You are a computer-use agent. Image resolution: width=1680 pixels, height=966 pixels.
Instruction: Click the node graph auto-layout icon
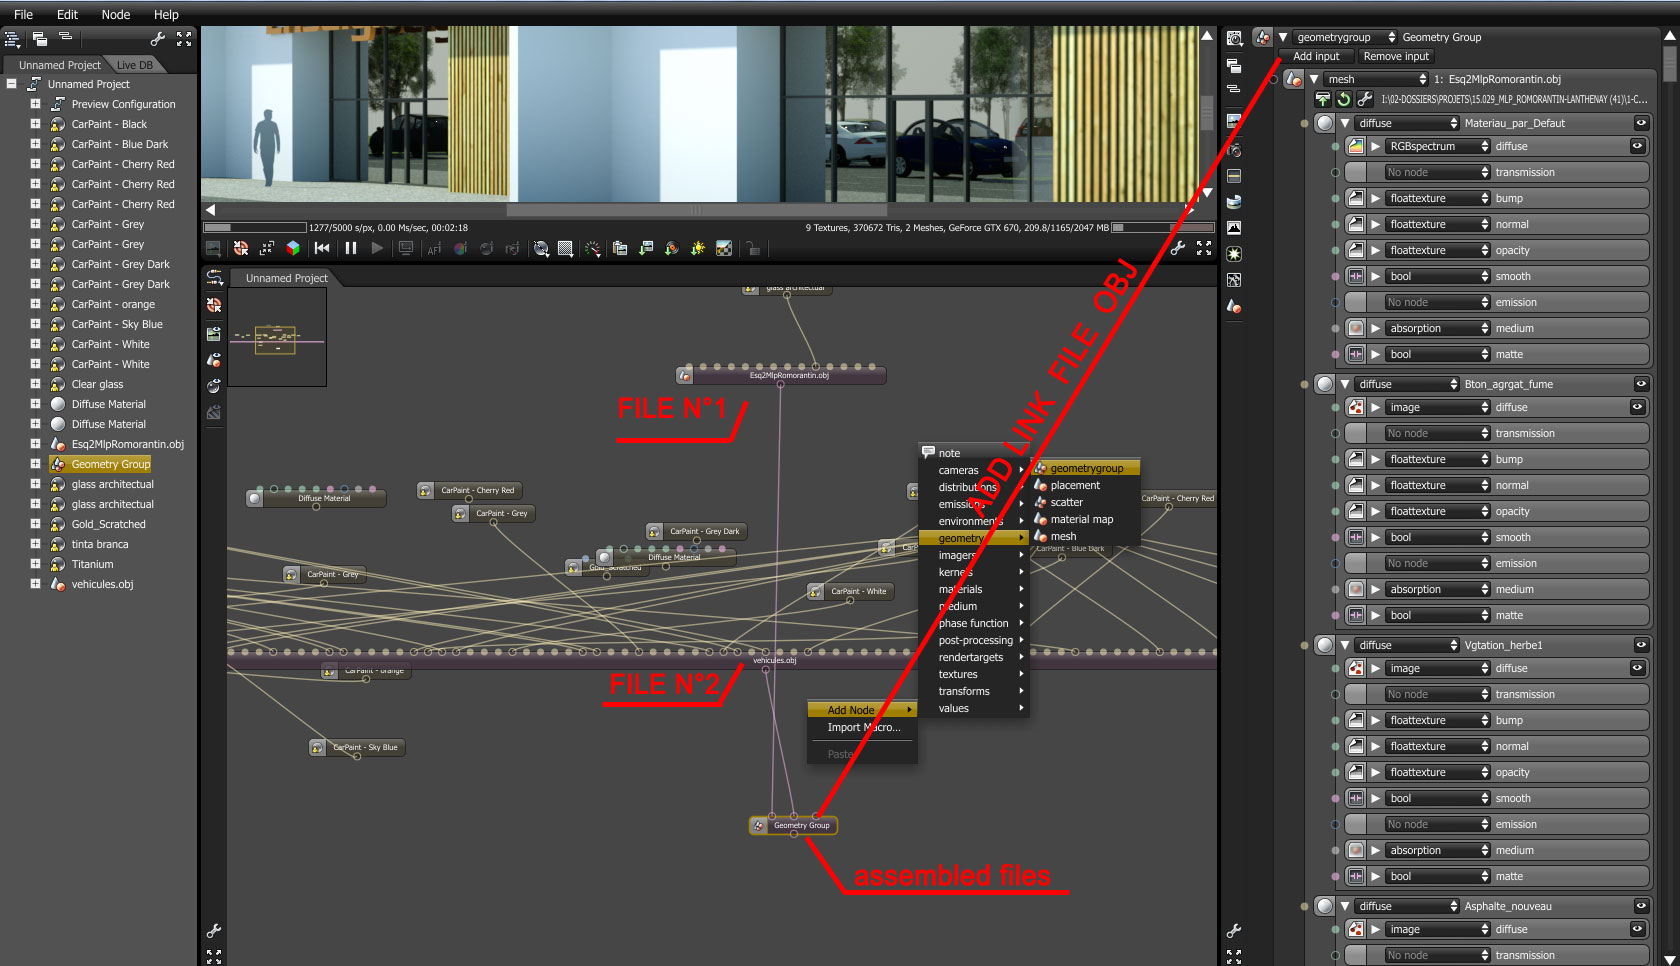point(214,277)
